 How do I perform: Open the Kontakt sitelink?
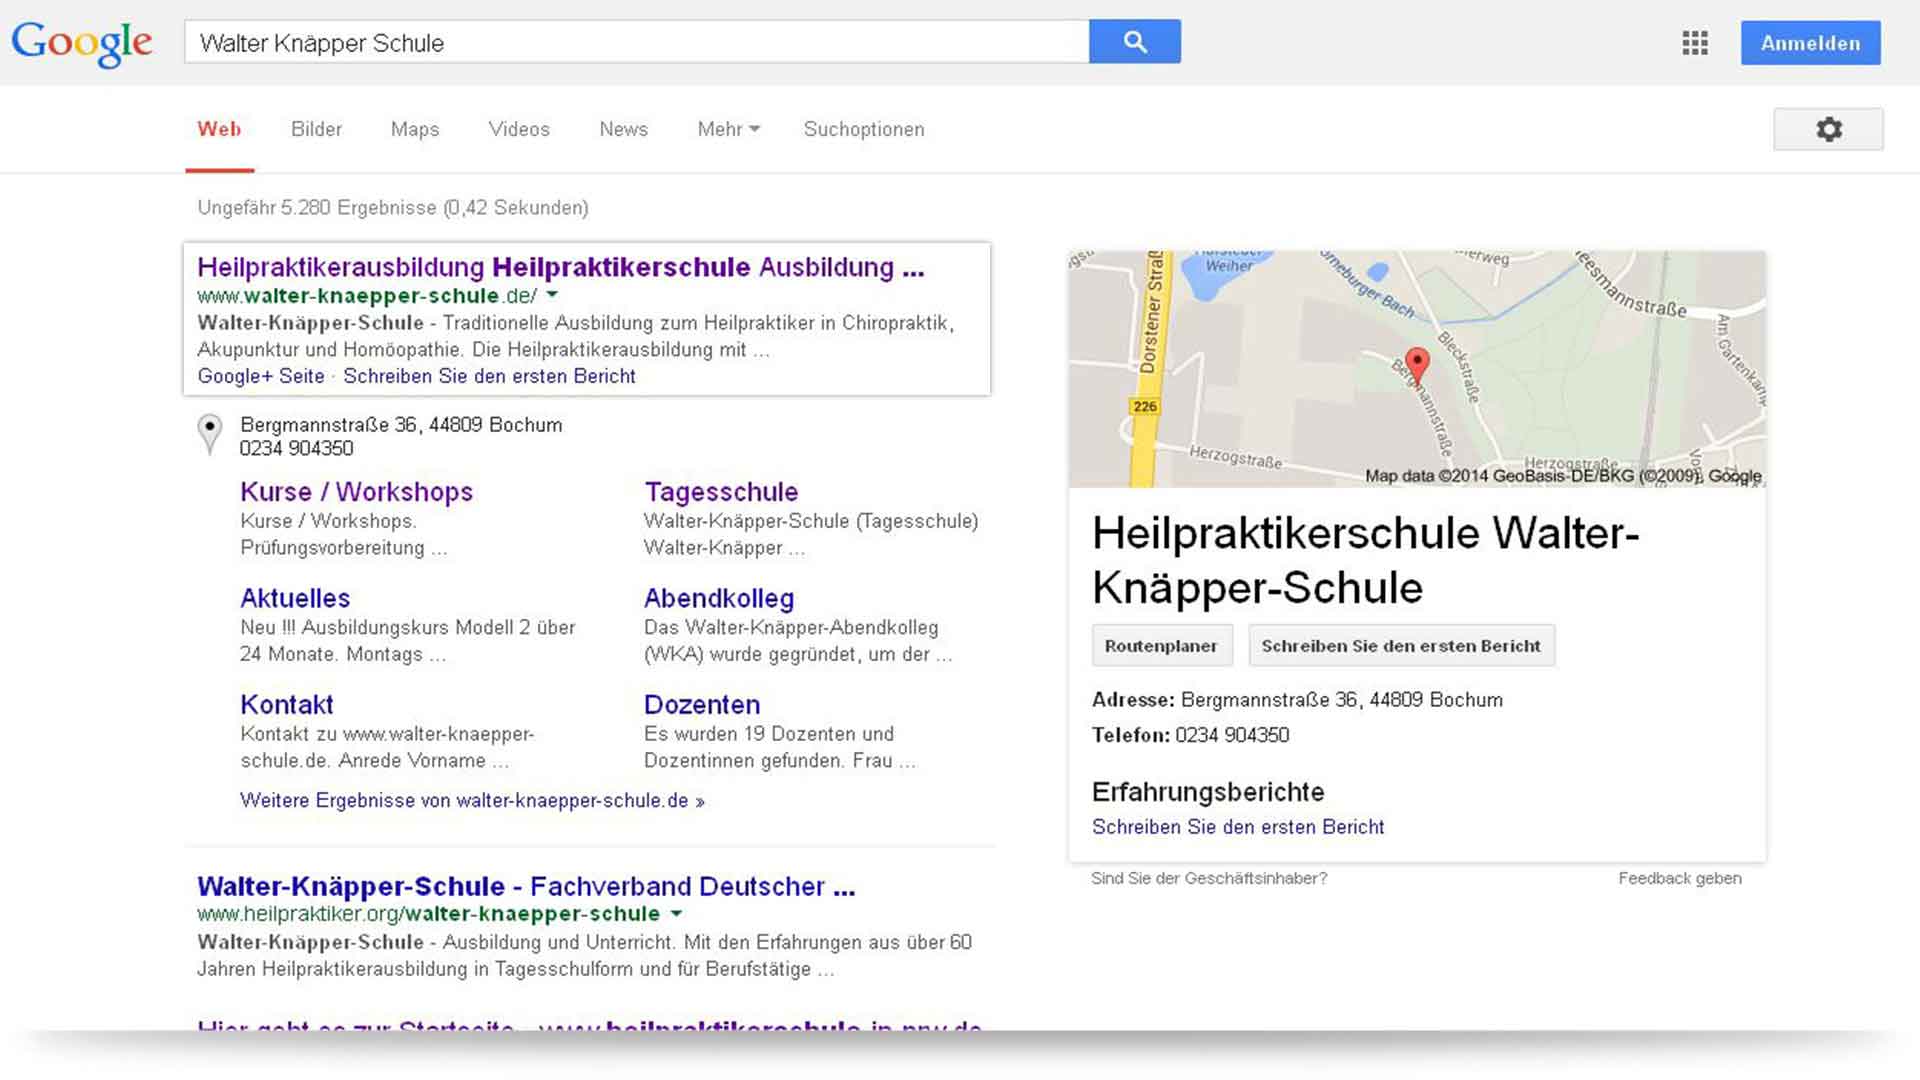287,704
